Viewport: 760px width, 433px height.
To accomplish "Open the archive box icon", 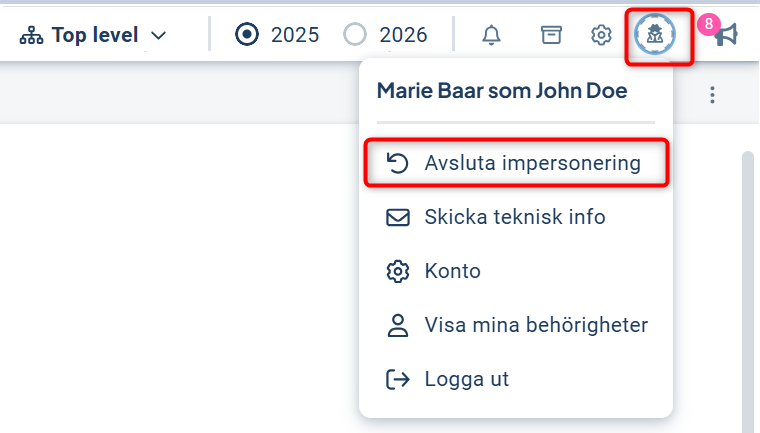I will tap(550, 35).
